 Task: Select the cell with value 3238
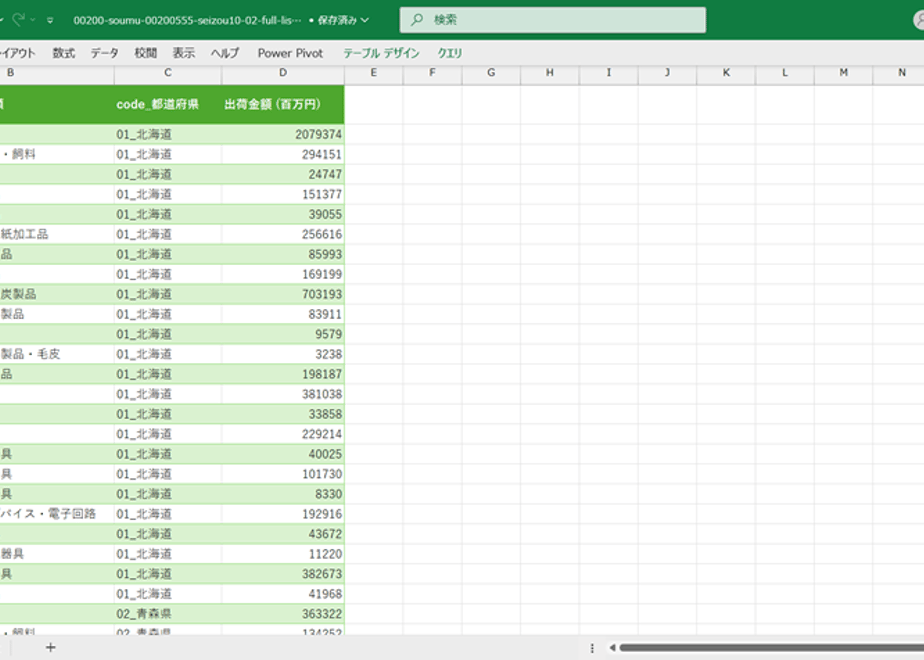tap(283, 354)
